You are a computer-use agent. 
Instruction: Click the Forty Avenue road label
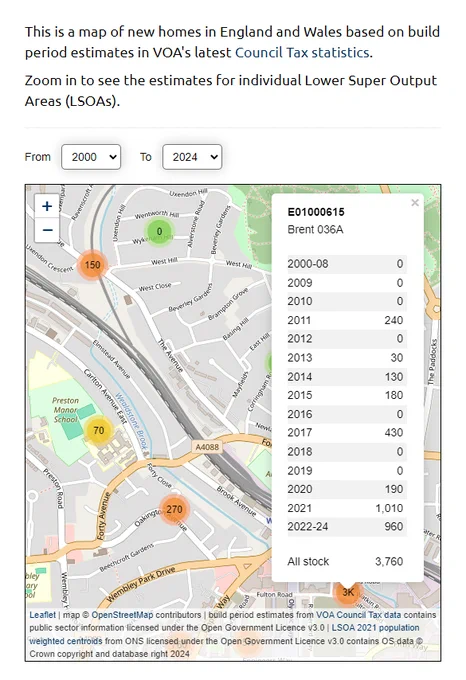tap(102, 516)
